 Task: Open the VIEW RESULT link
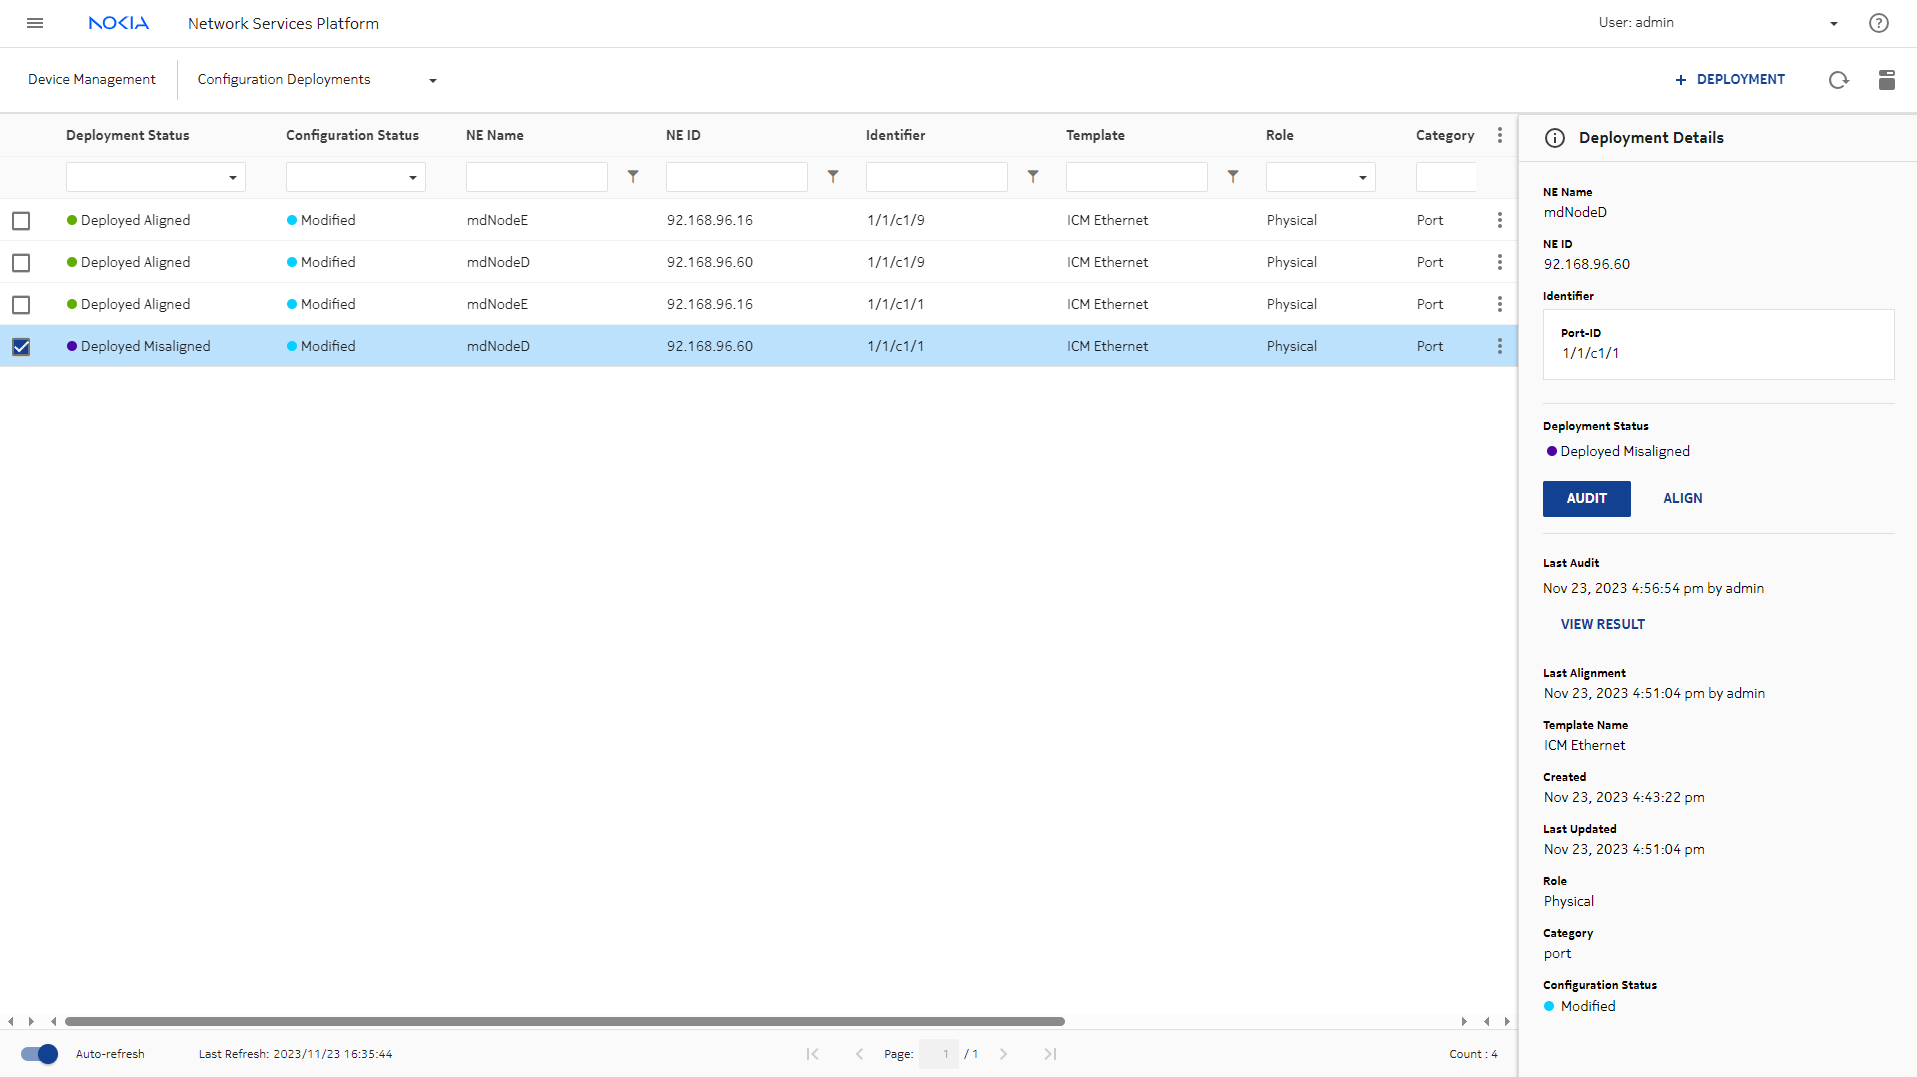1602,624
